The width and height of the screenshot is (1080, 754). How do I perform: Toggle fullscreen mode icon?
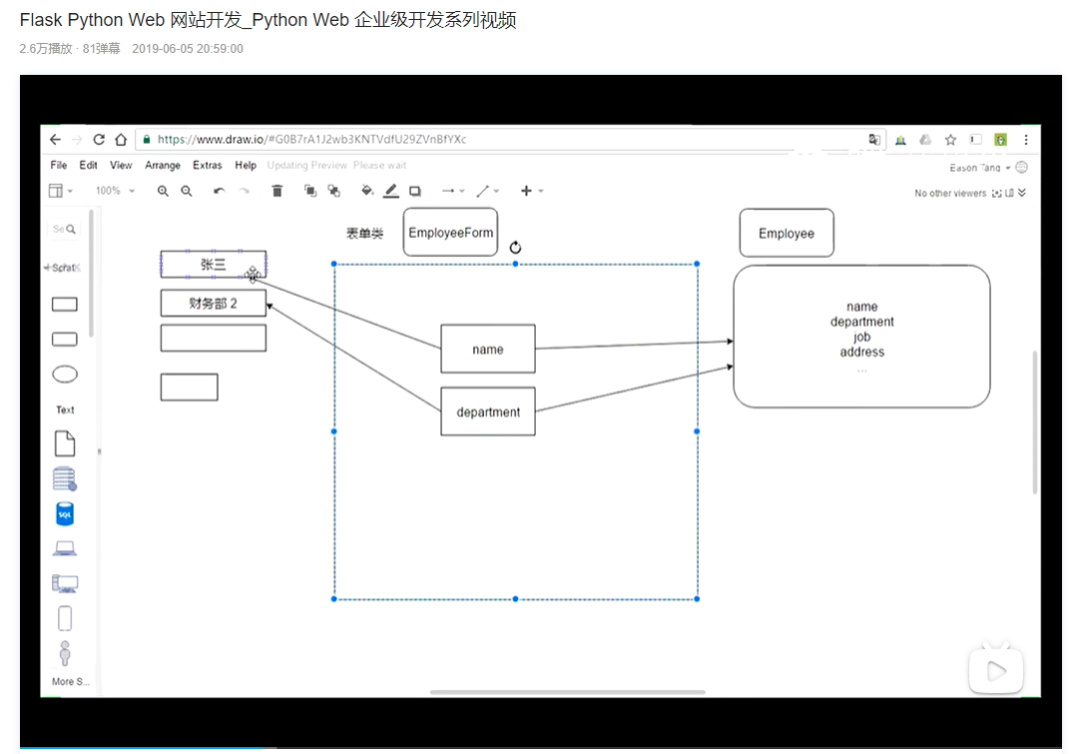coord(997,193)
